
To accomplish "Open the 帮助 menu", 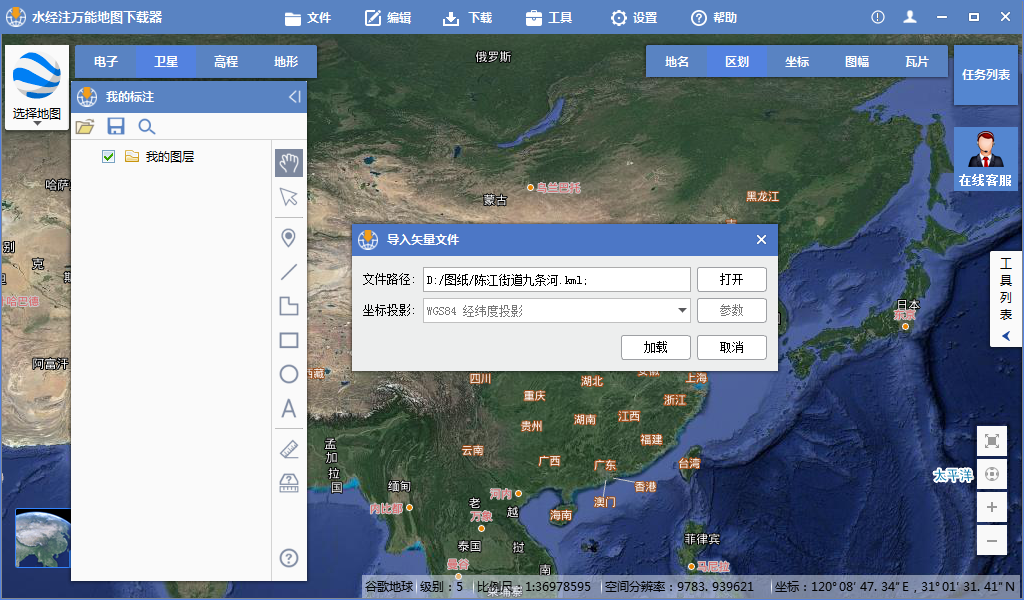I will [x=714, y=18].
